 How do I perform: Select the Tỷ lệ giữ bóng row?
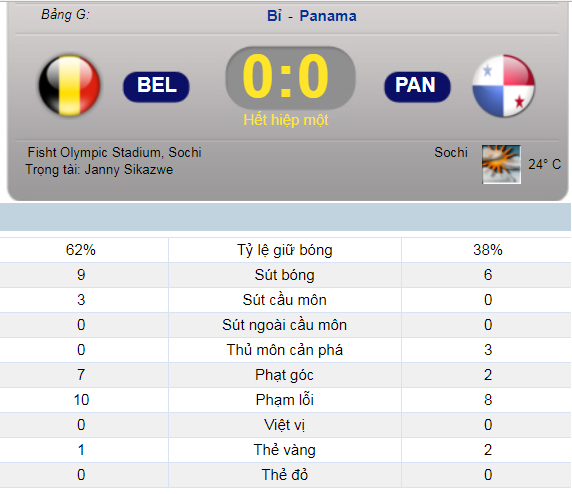285,250
